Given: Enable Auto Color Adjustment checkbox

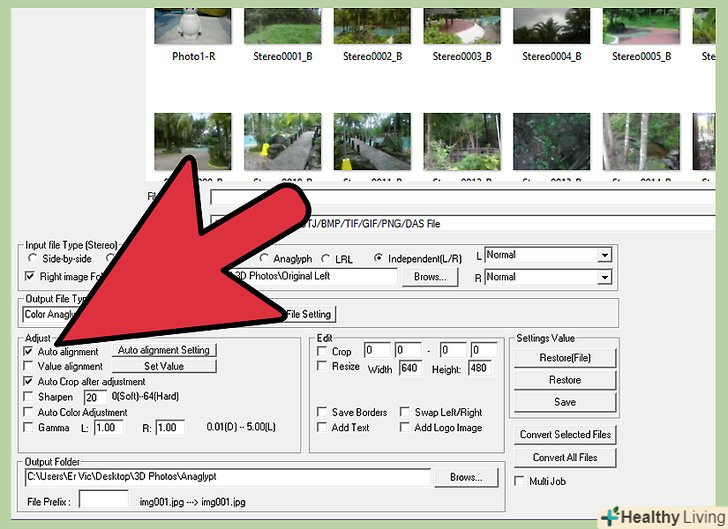Looking at the screenshot, I should 28,412.
